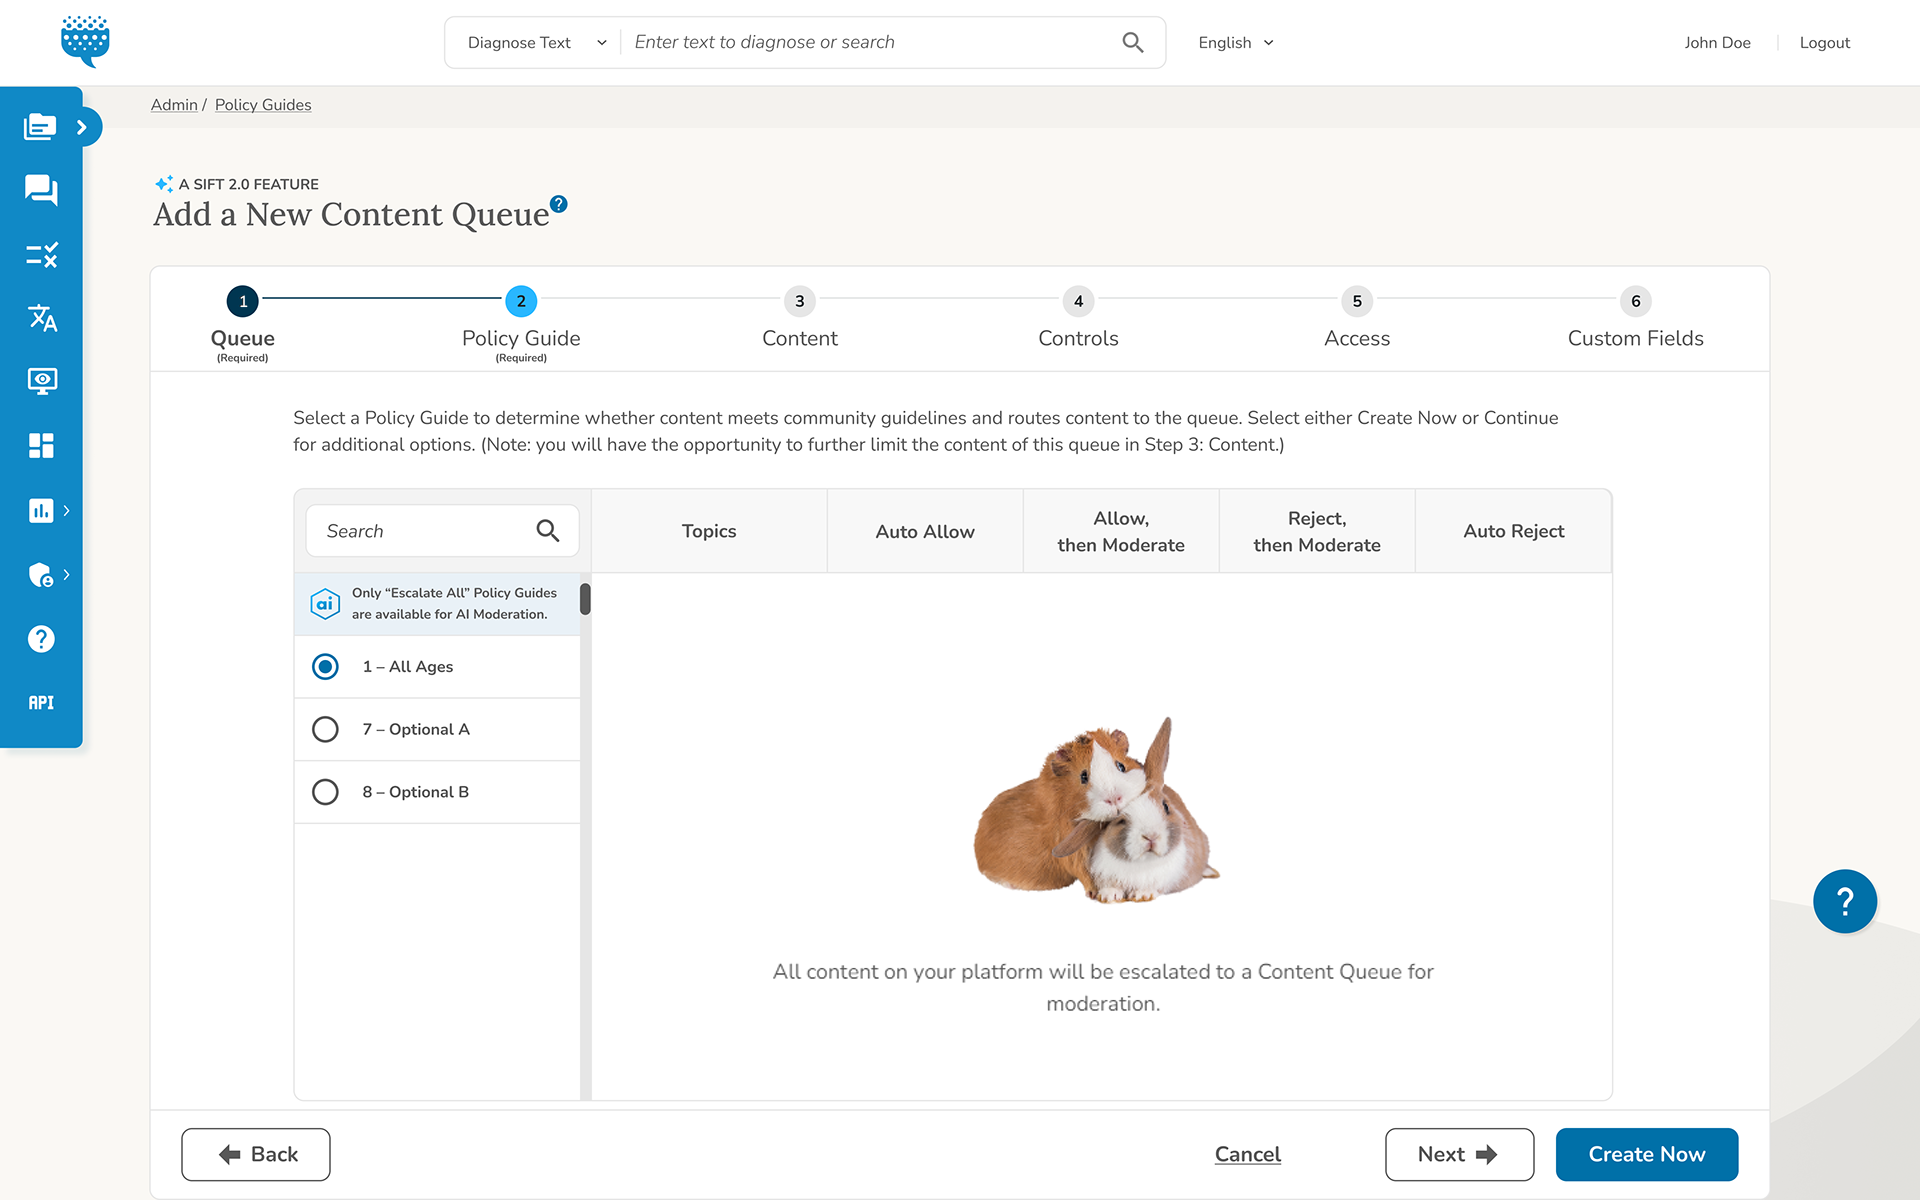This screenshot has height=1200, width=1920.
Task: Click the policy guide search magnifier
Action: coord(548,531)
